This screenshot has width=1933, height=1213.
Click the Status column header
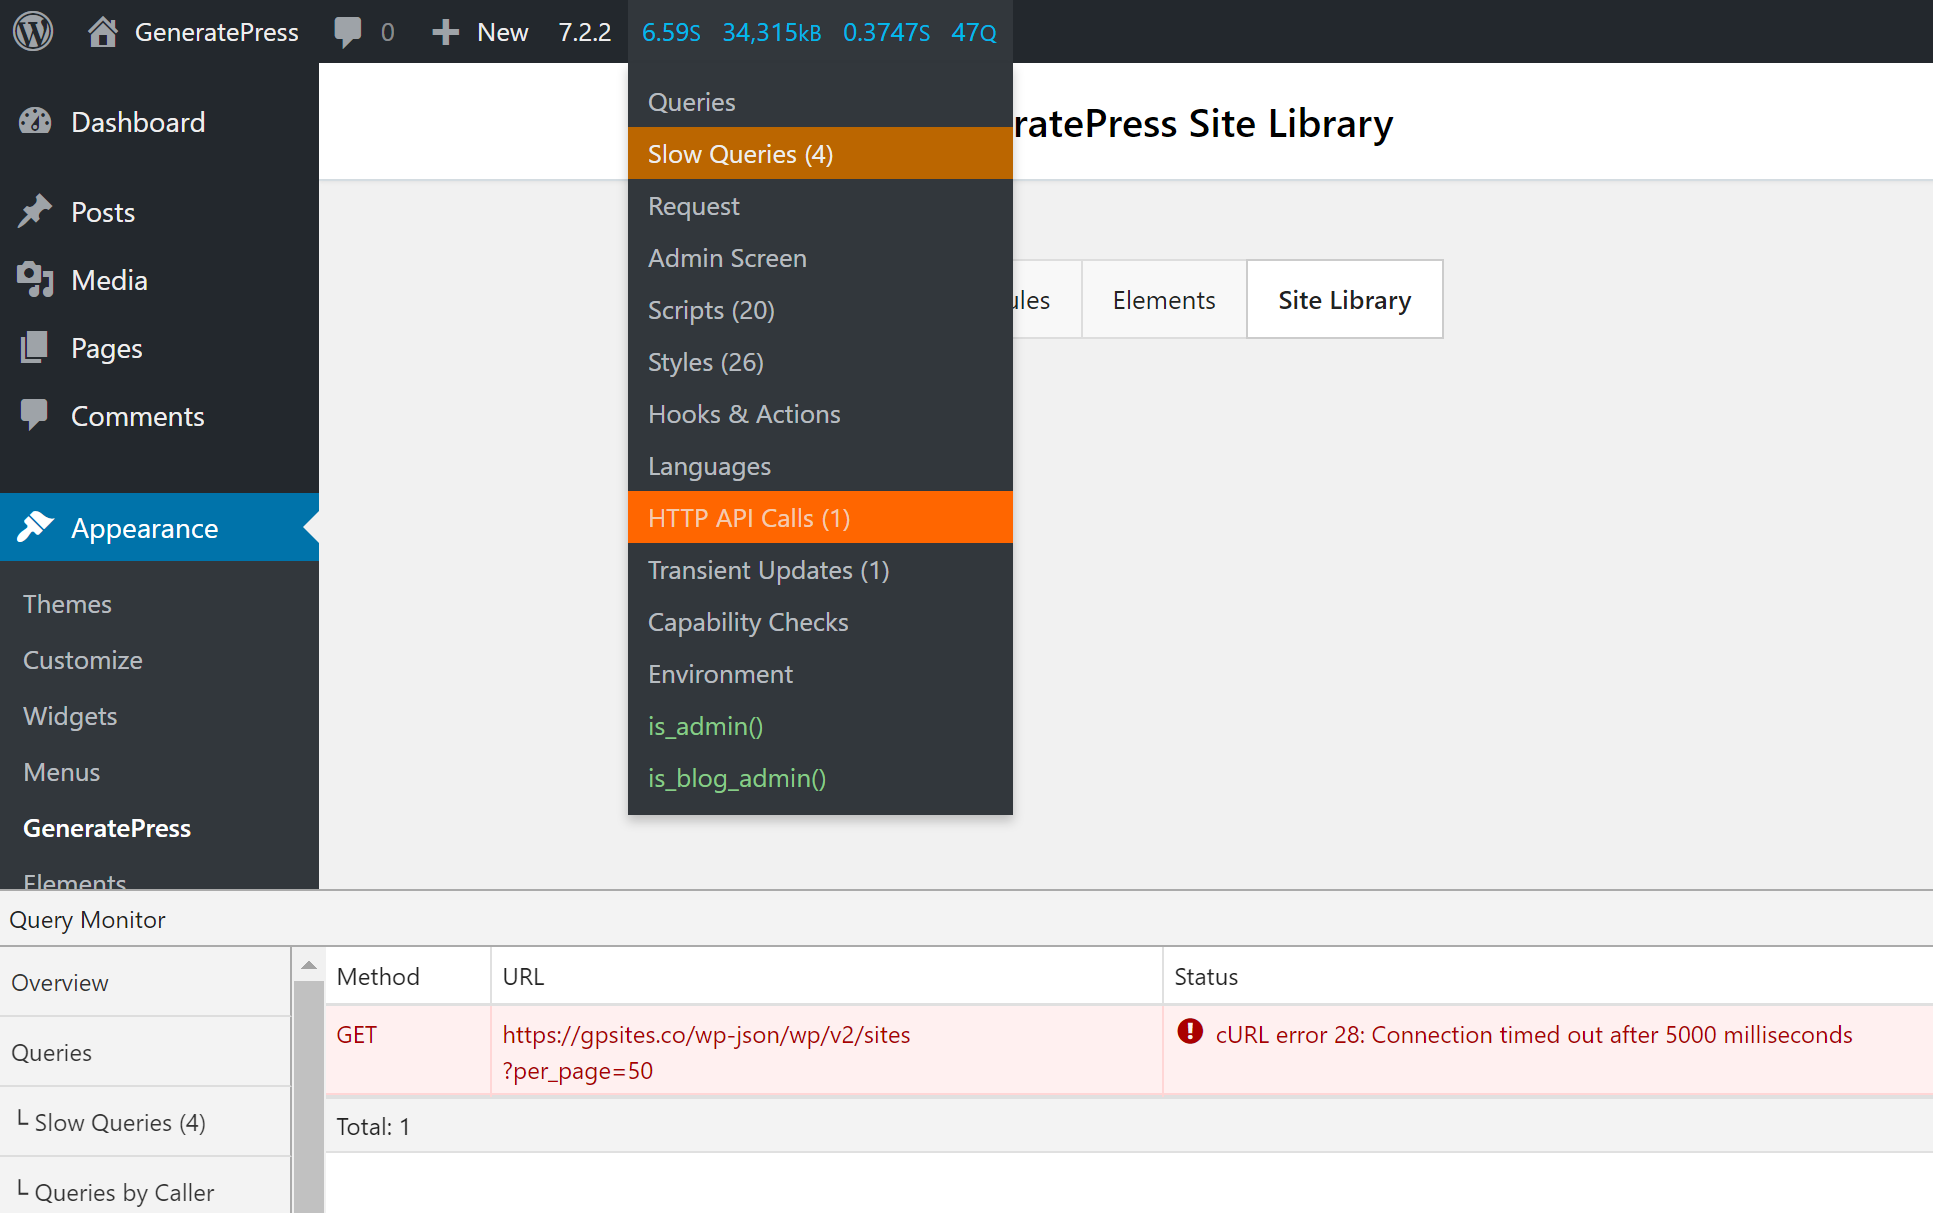pyautogui.click(x=1548, y=976)
